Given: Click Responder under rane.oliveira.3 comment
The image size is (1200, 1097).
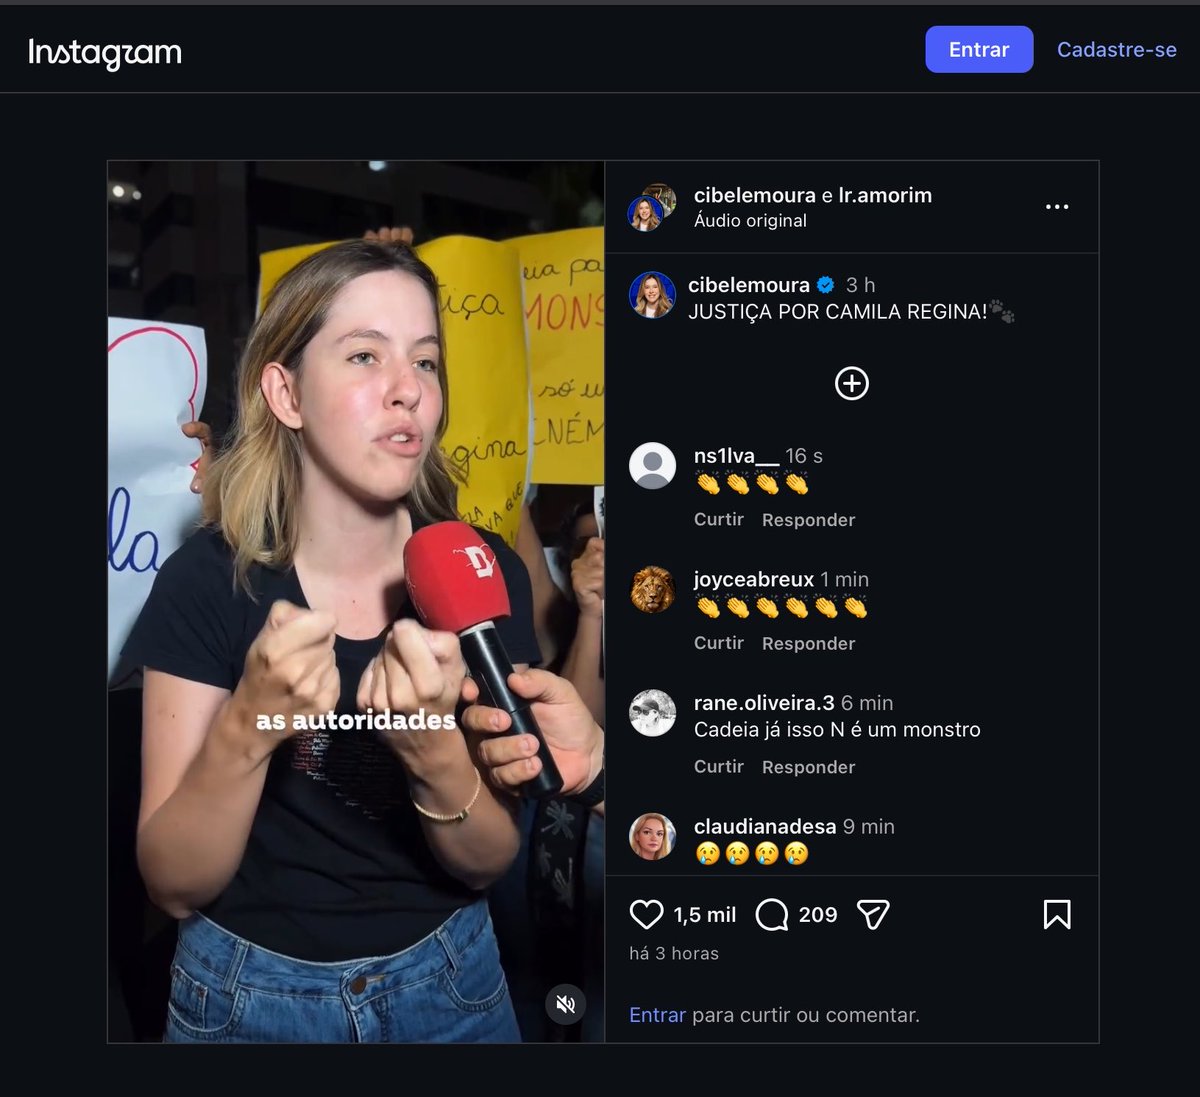Looking at the screenshot, I should (x=808, y=766).
